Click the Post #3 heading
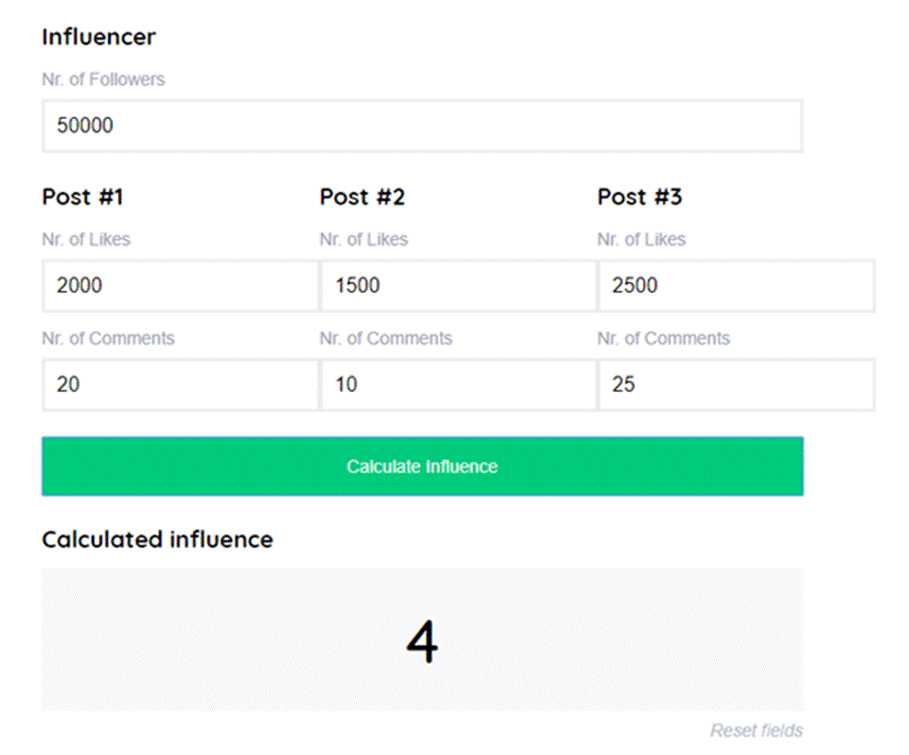The width and height of the screenshot is (909, 755). (x=639, y=197)
